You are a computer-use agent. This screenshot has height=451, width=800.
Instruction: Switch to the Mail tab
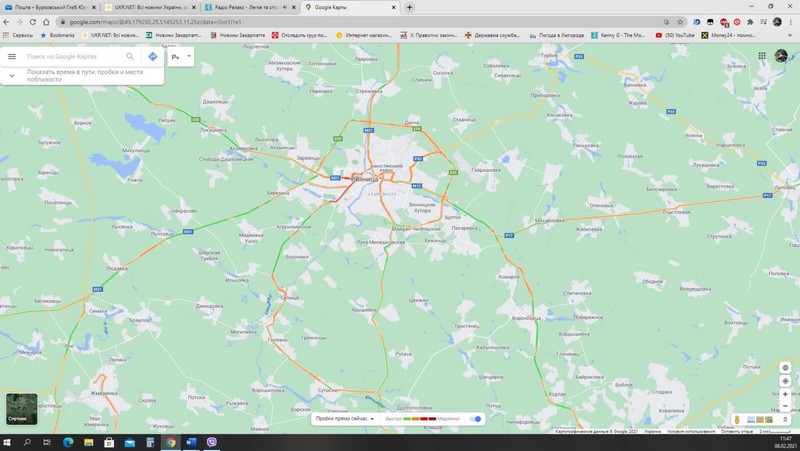click(50, 7)
